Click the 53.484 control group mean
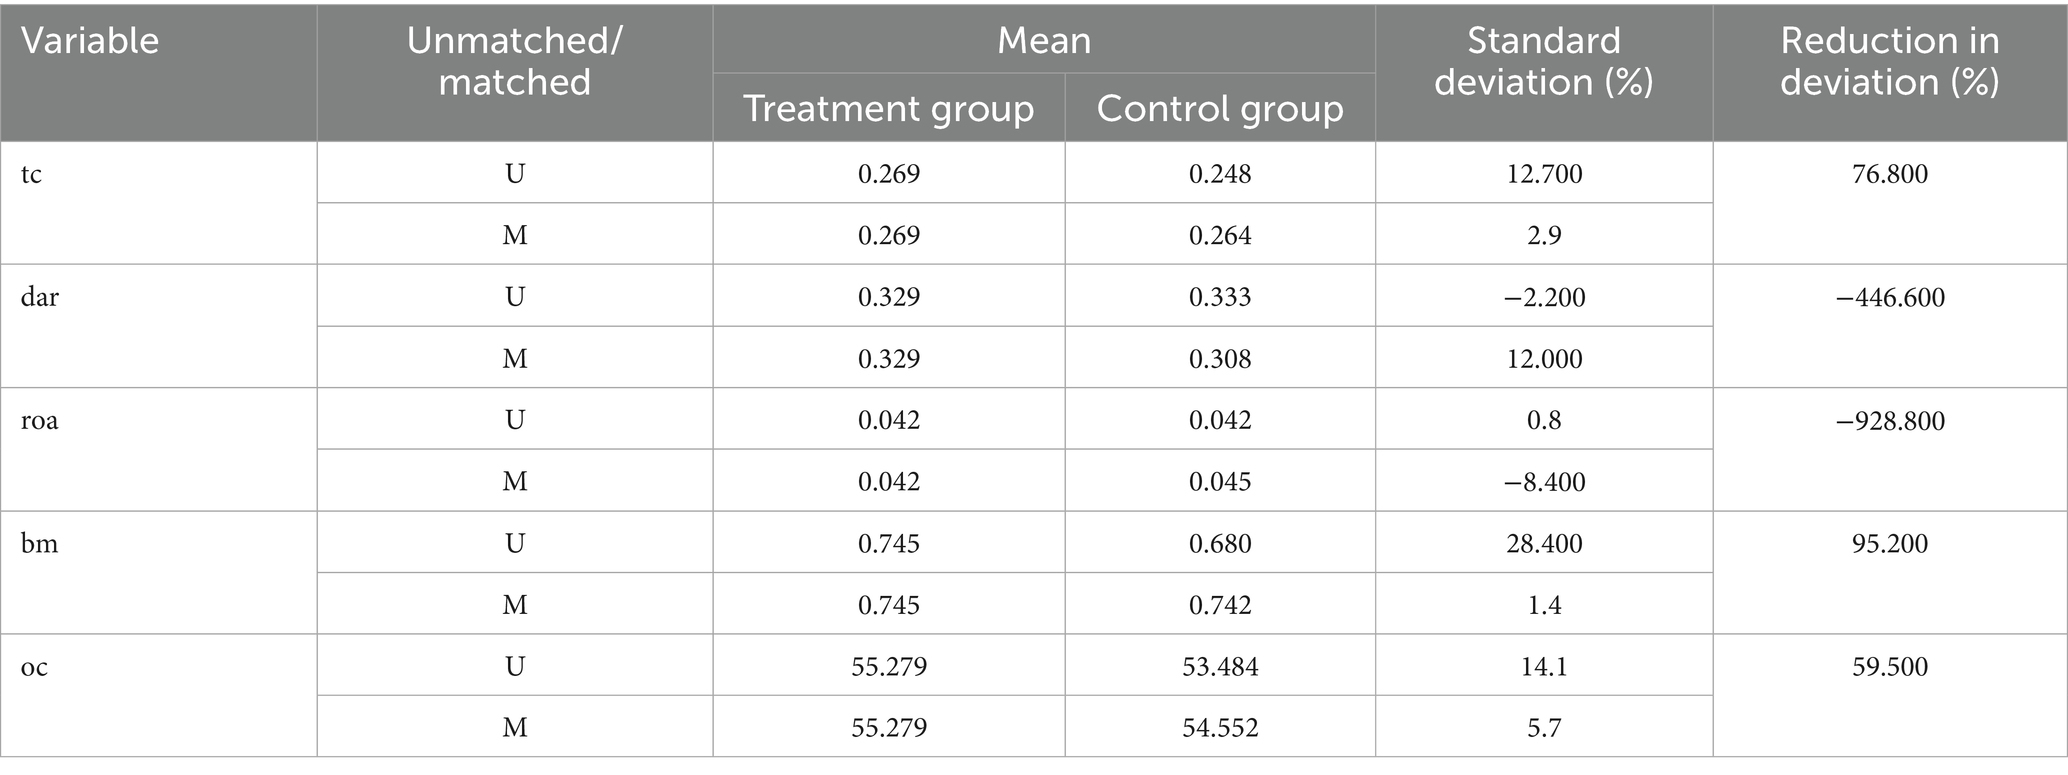The height and width of the screenshot is (775, 2068). point(1219,667)
